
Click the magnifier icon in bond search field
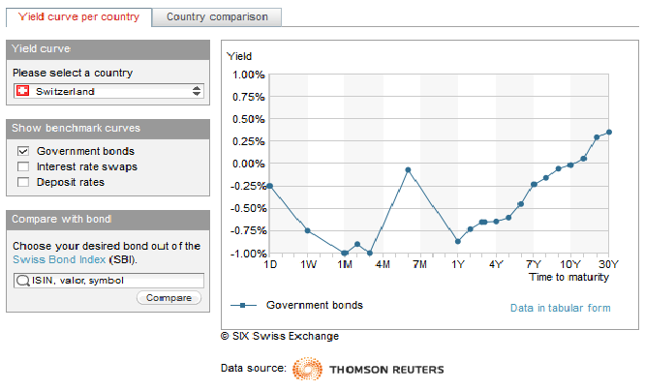22,281
